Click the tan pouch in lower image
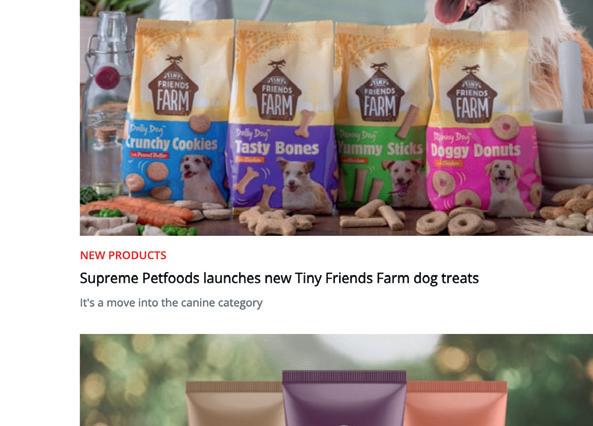 pyautogui.click(x=234, y=404)
